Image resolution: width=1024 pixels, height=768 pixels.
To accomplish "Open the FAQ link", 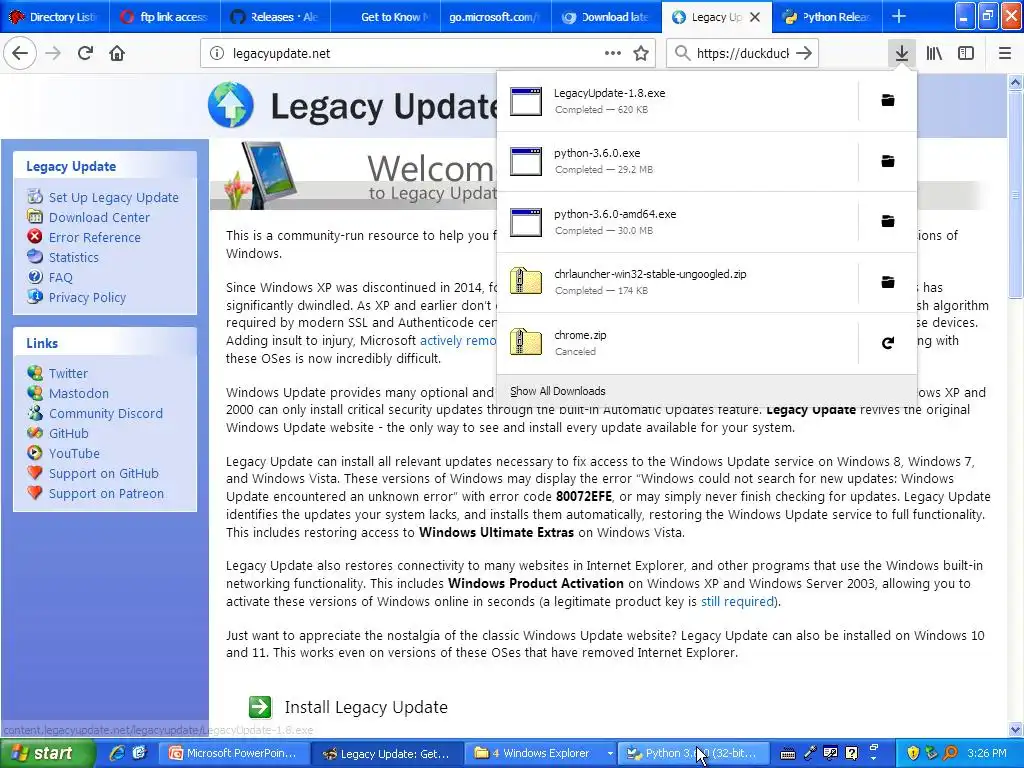I will 61,278.
